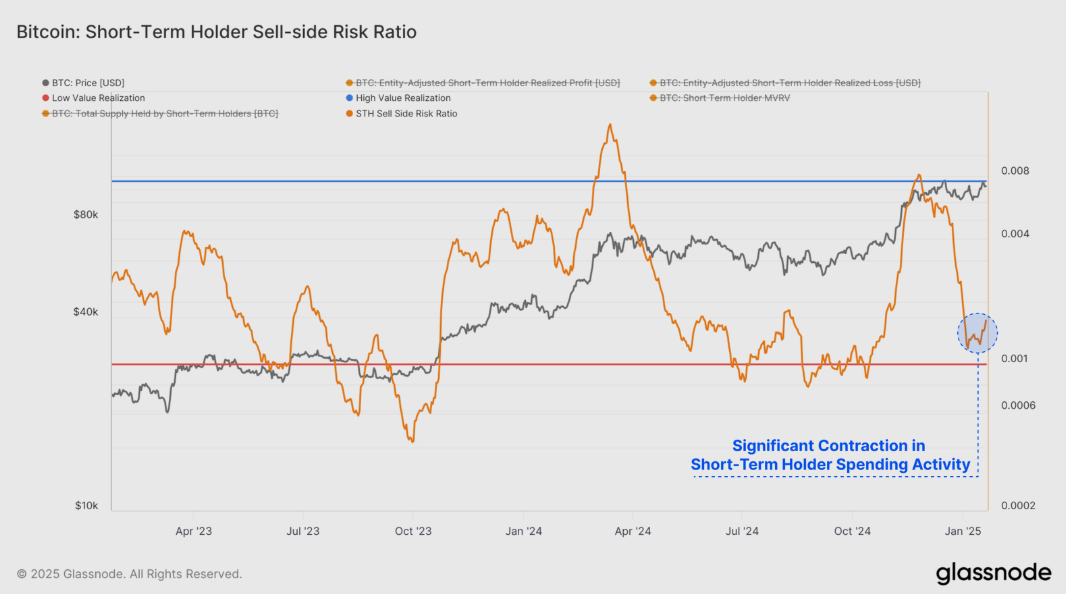This screenshot has height=594, width=1066.
Task: Toggle the Low Value Realization legend label
Action: click(98, 98)
